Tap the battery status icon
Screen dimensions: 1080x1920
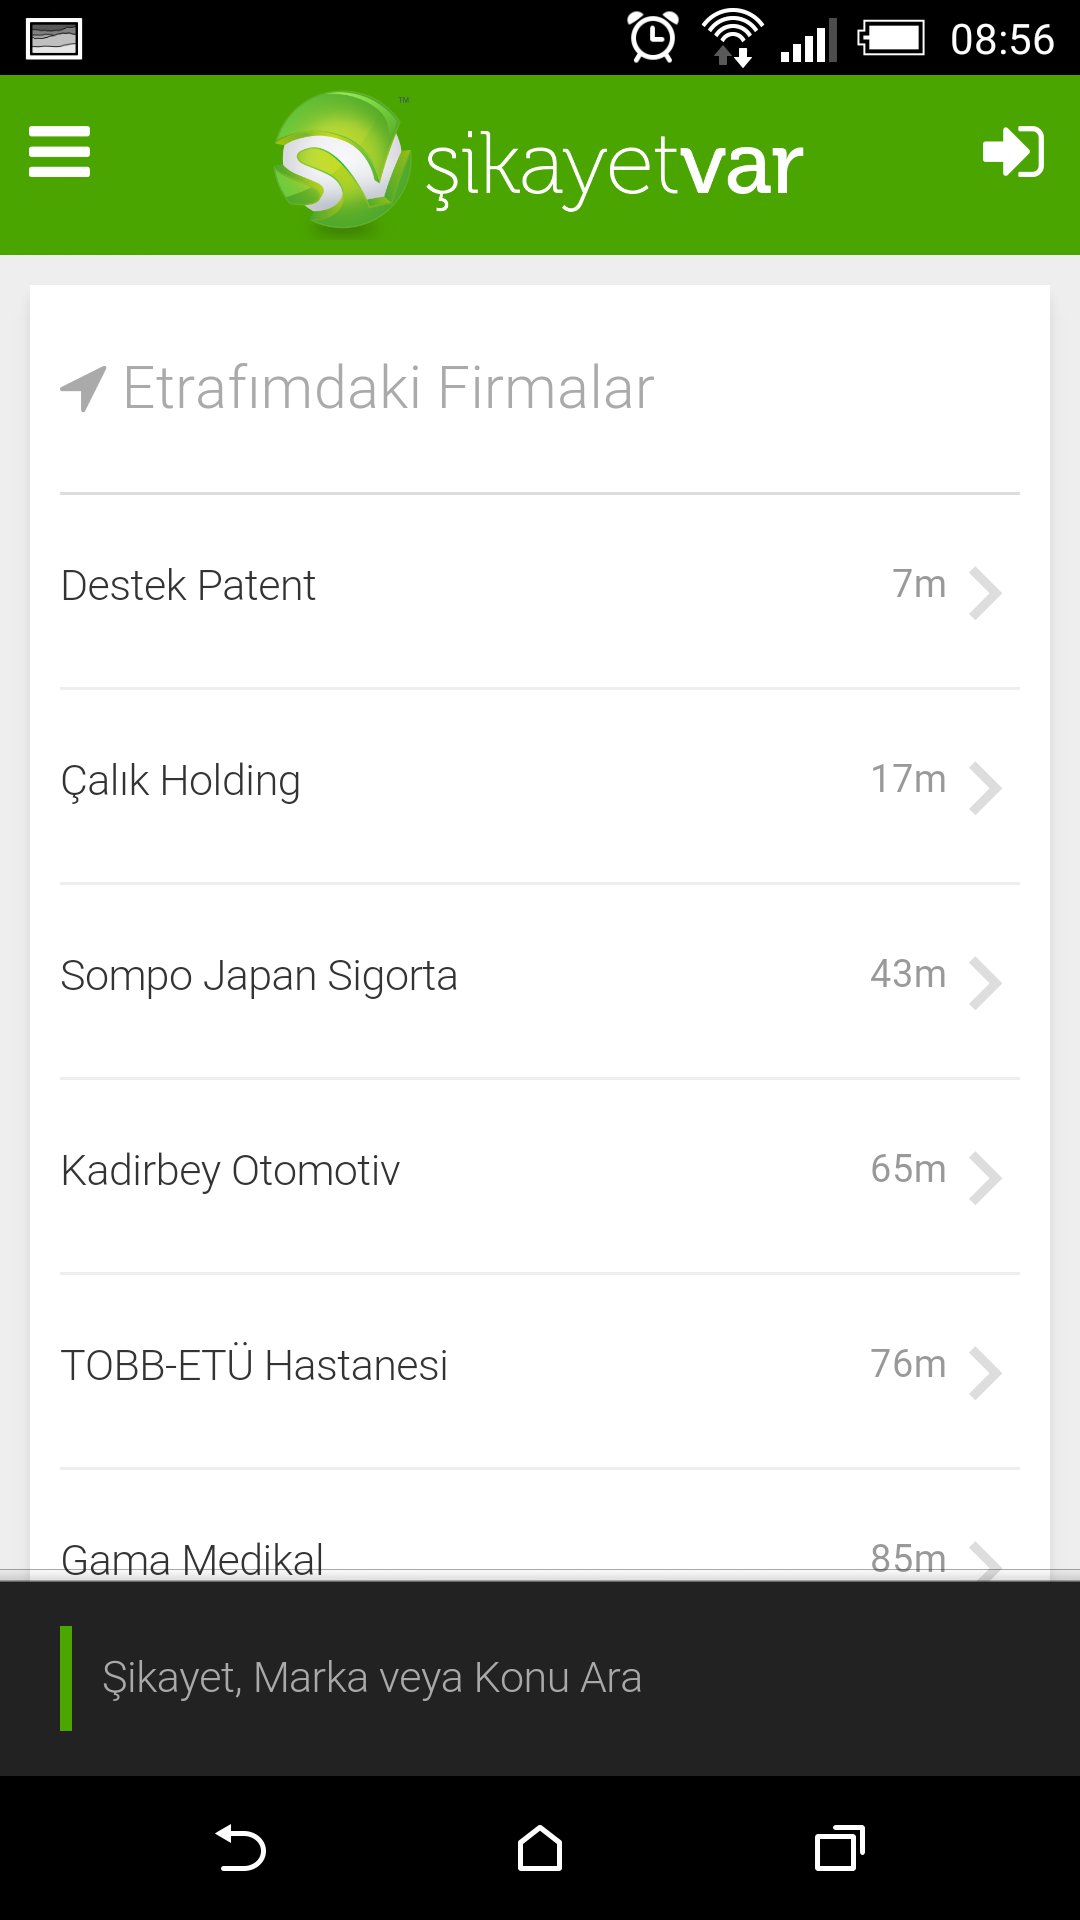click(891, 39)
